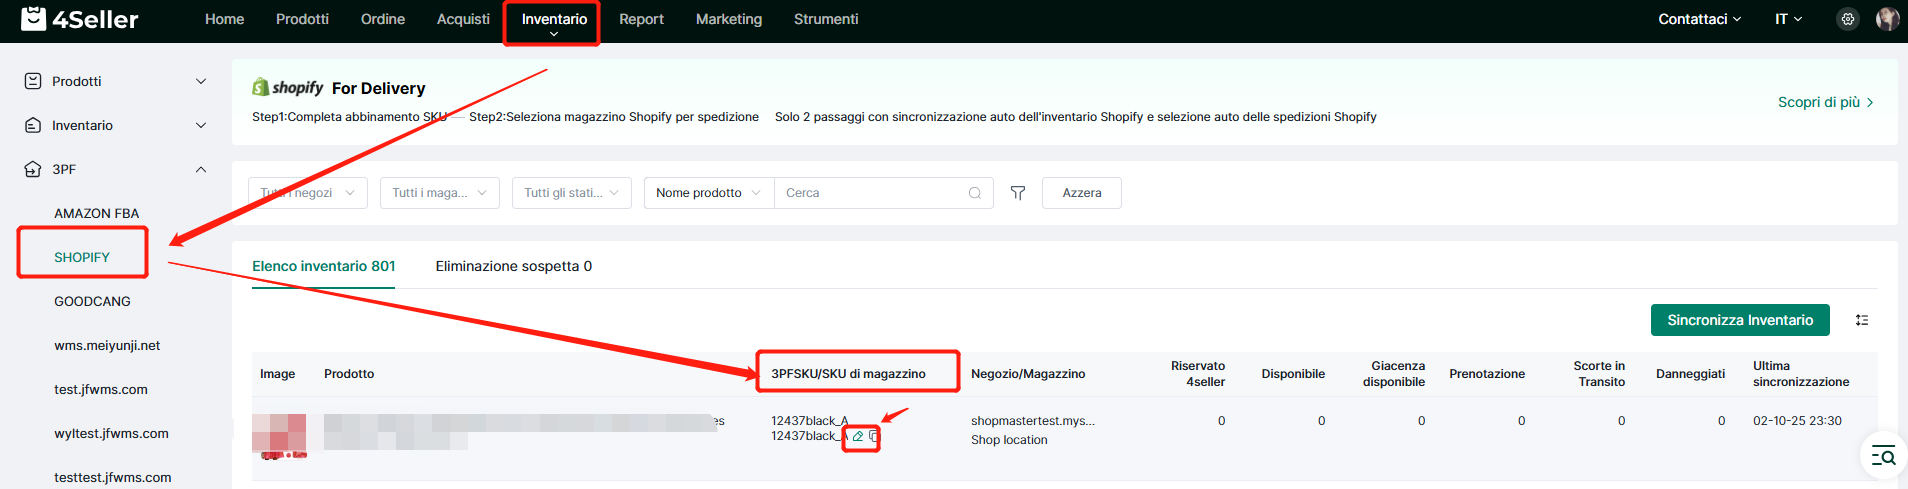Viewport: 1908px width, 489px height.
Task: Click the Negozio/Magazzino column header
Action: (x=1028, y=373)
